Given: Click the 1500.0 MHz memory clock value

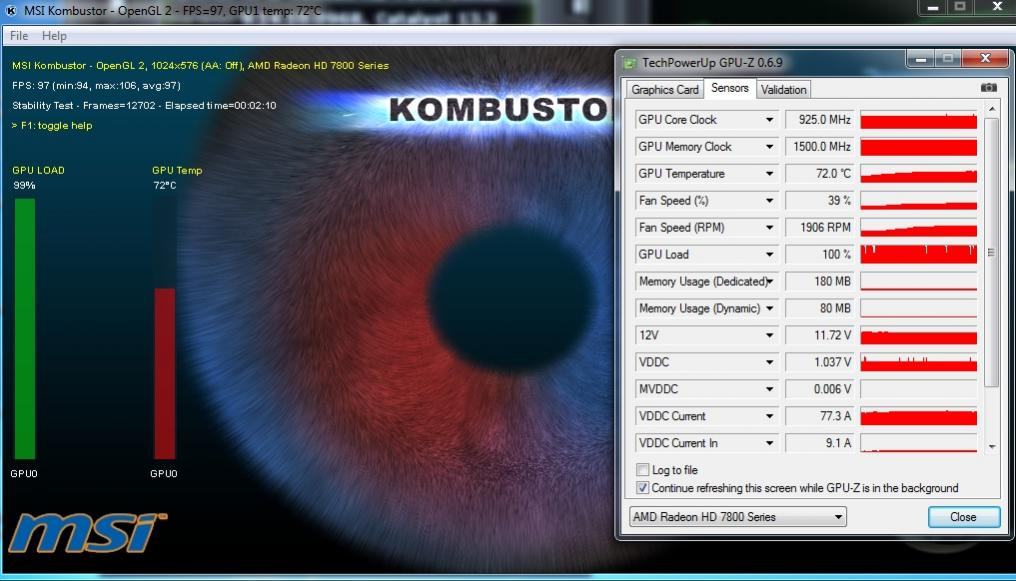Looking at the screenshot, I should click(x=822, y=147).
